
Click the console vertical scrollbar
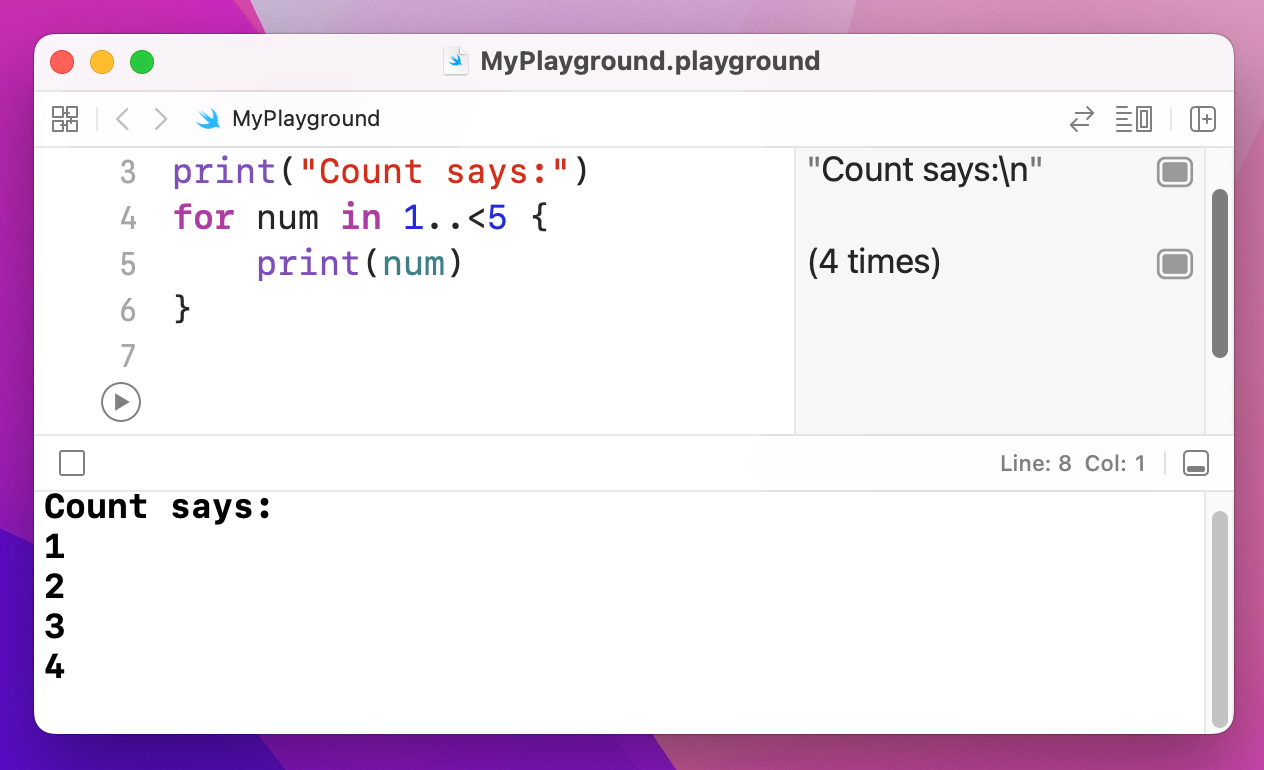pos(1218,618)
